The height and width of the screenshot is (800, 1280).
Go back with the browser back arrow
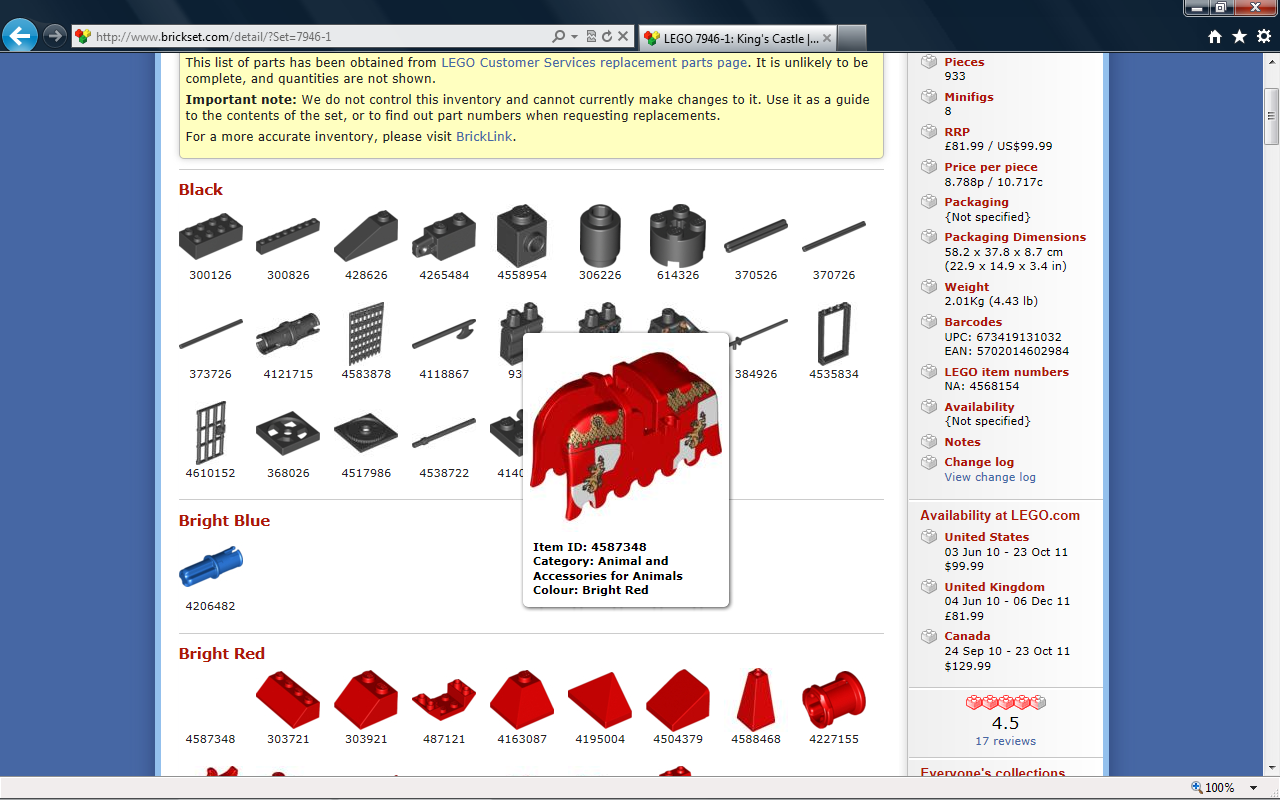click(20, 36)
